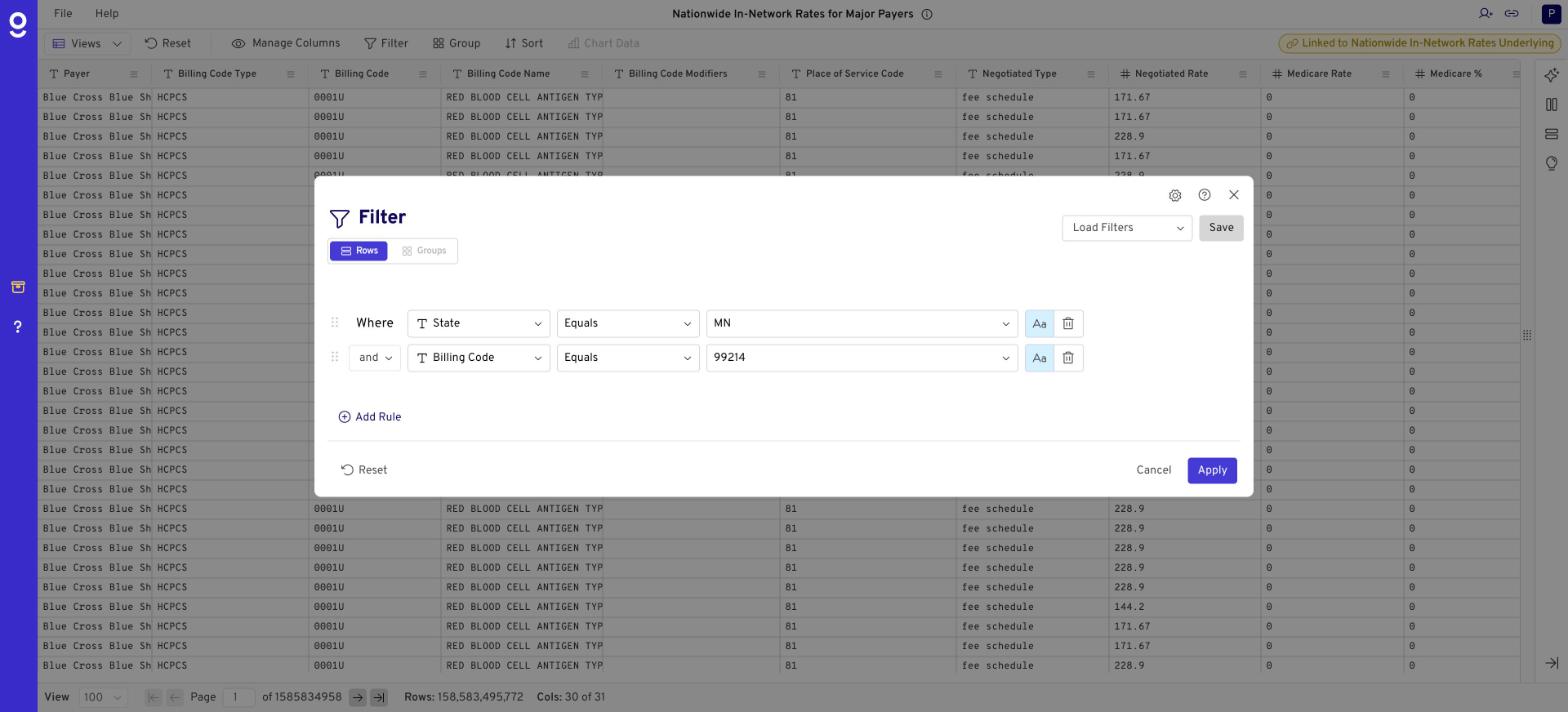Click the Filter funnel icon in the dialog title
The image size is (1568, 712).
pyautogui.click(x=339, y=218)
